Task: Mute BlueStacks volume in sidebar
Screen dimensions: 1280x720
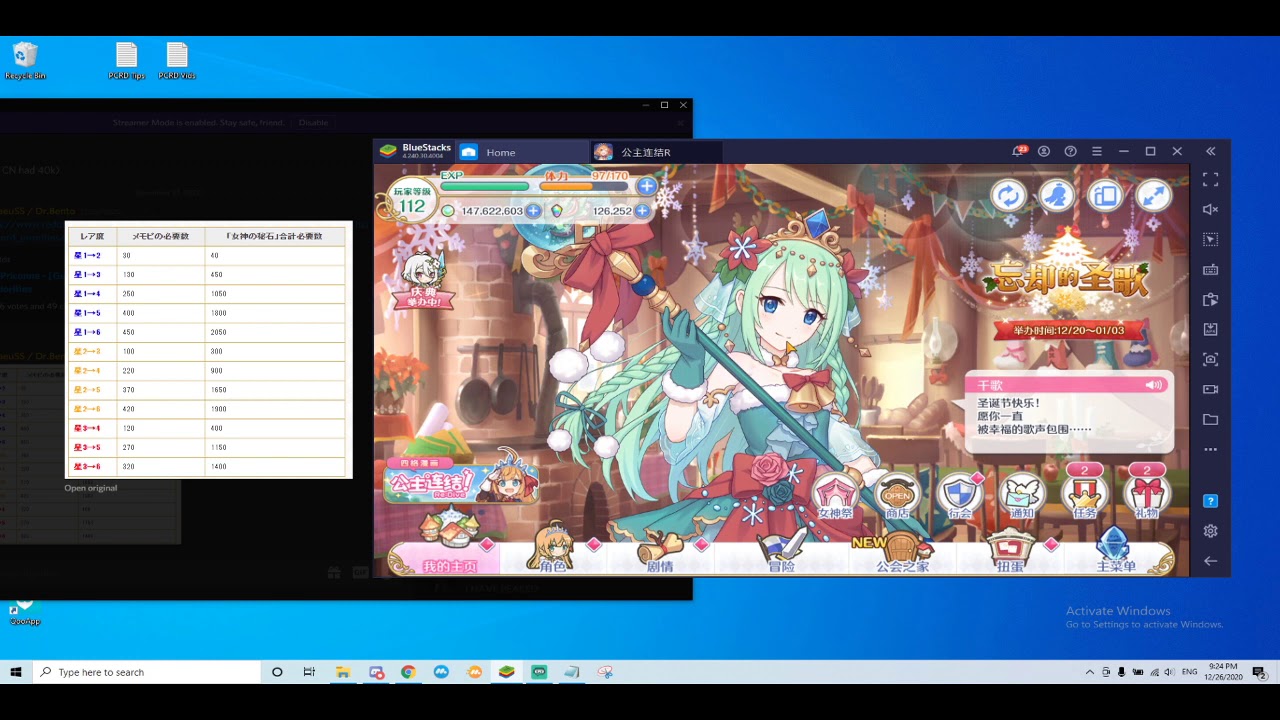Action: tap(1210, 209)
